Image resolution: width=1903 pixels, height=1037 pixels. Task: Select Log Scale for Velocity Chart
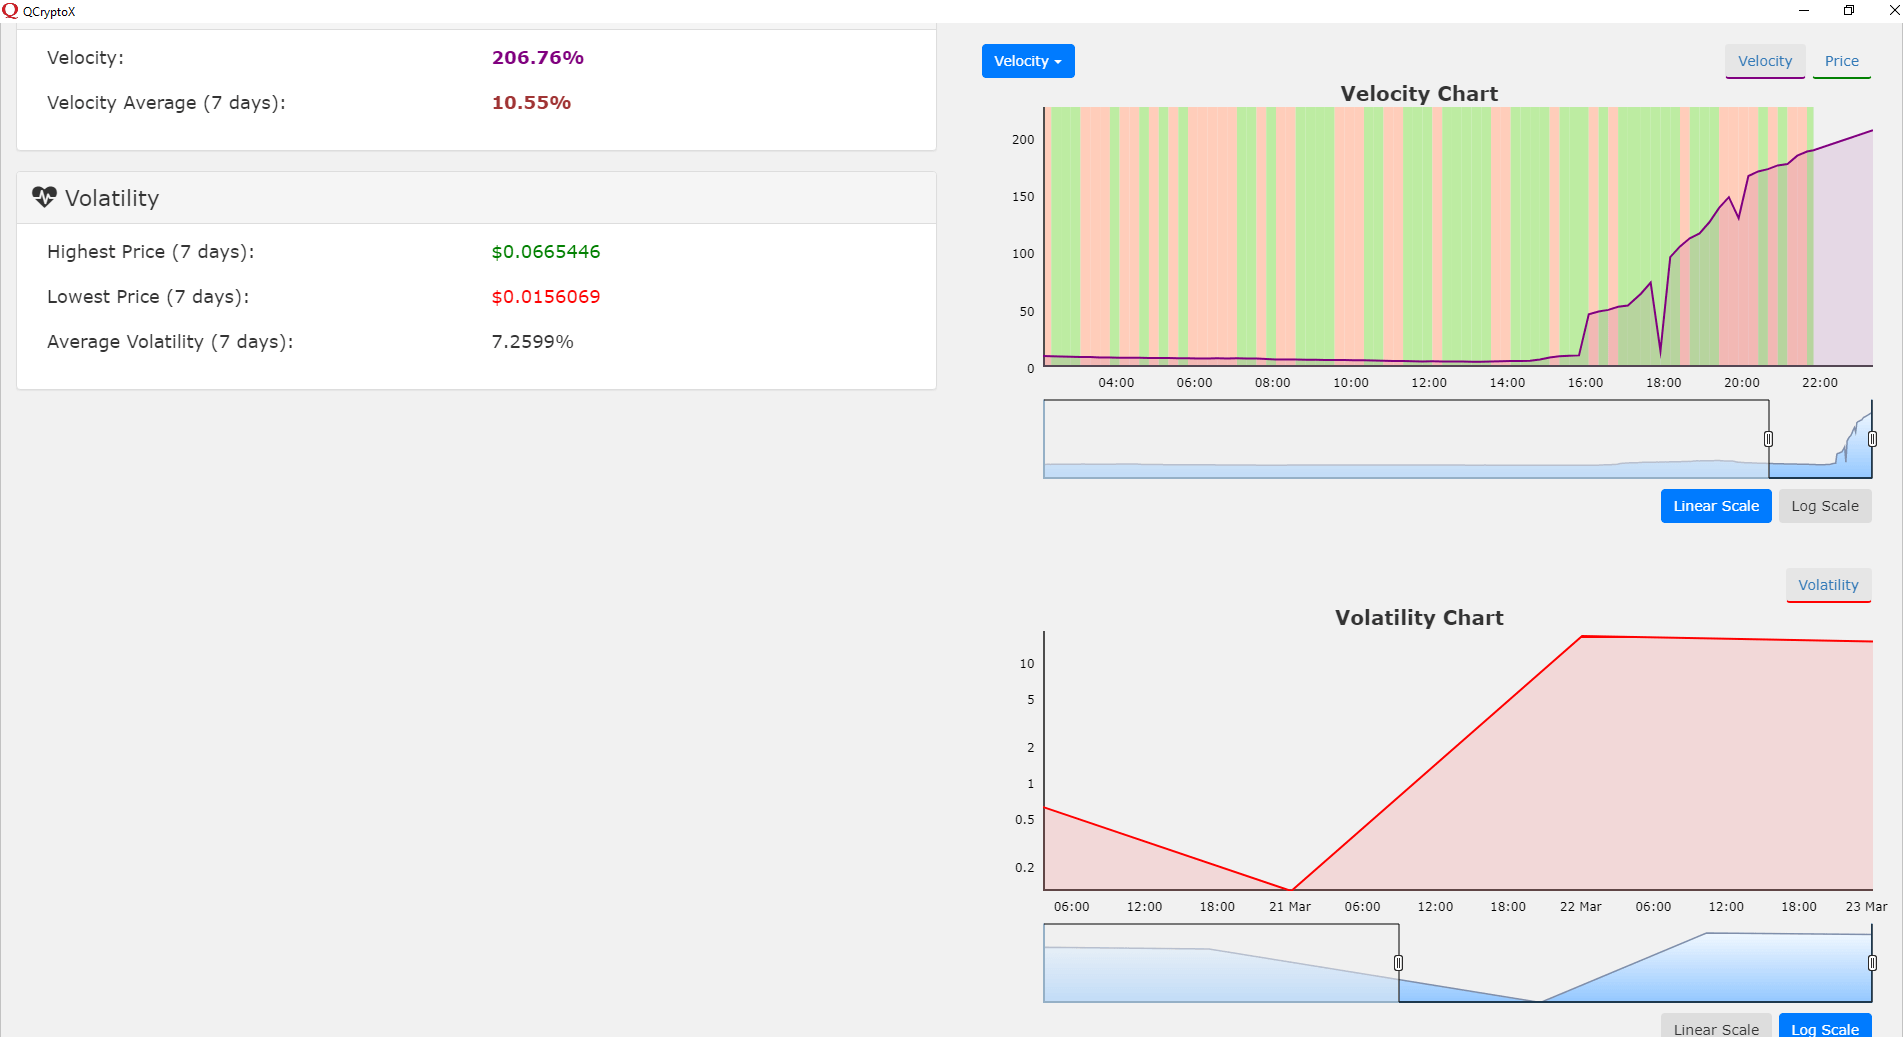(x=1825, y=506)
